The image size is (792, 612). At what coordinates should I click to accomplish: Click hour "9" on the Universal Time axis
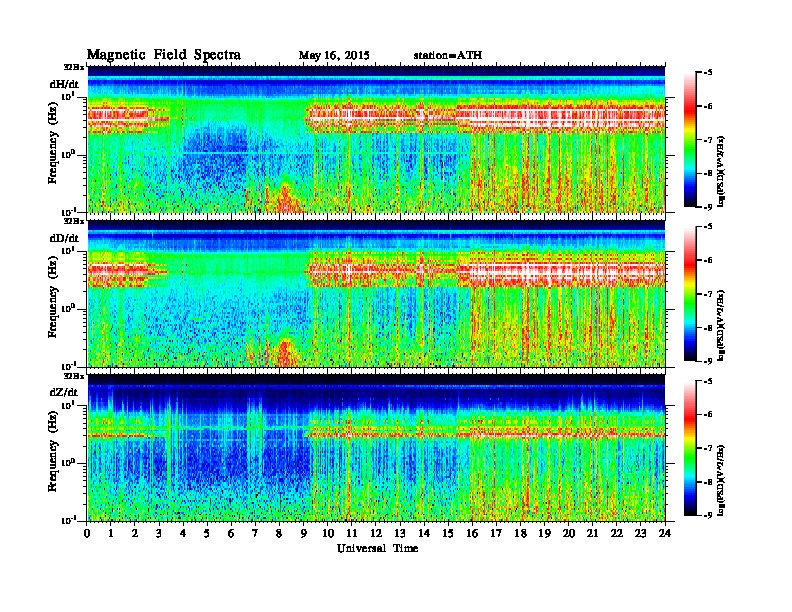pyautogui.click(x=304, y=533)
